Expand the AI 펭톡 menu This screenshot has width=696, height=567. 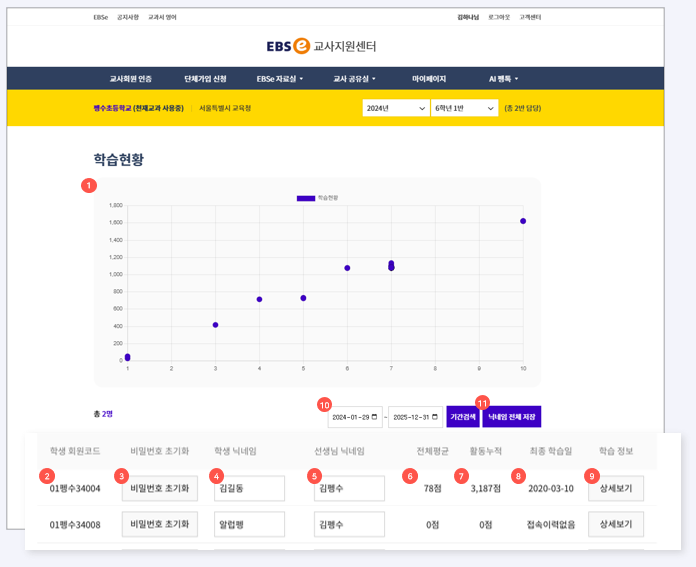click(x=503, y=79)
